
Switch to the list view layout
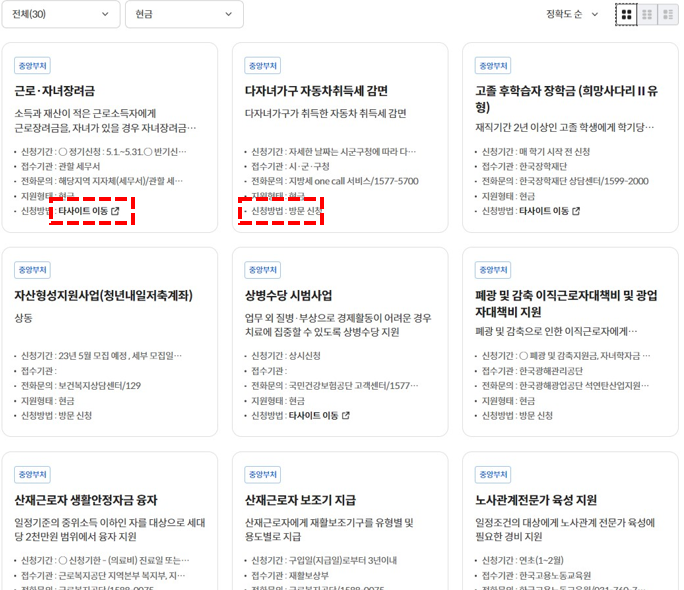[647, 14]
